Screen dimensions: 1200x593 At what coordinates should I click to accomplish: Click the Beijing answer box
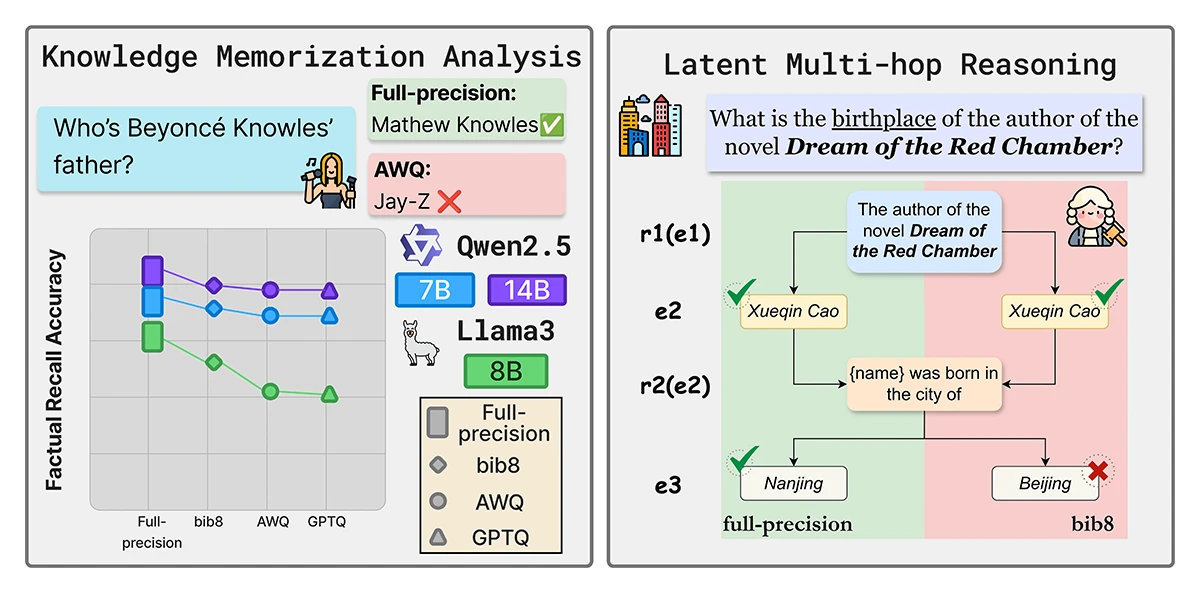(x=1045, y=484)
